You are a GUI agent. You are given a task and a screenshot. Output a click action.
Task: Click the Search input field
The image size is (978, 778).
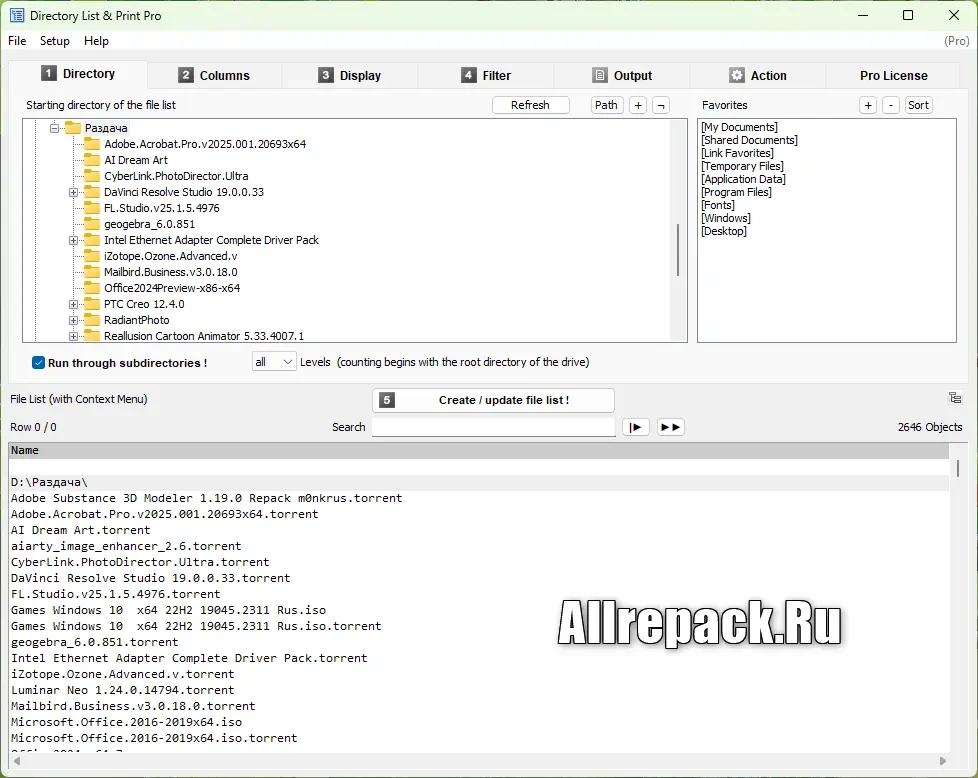[493, 427]
